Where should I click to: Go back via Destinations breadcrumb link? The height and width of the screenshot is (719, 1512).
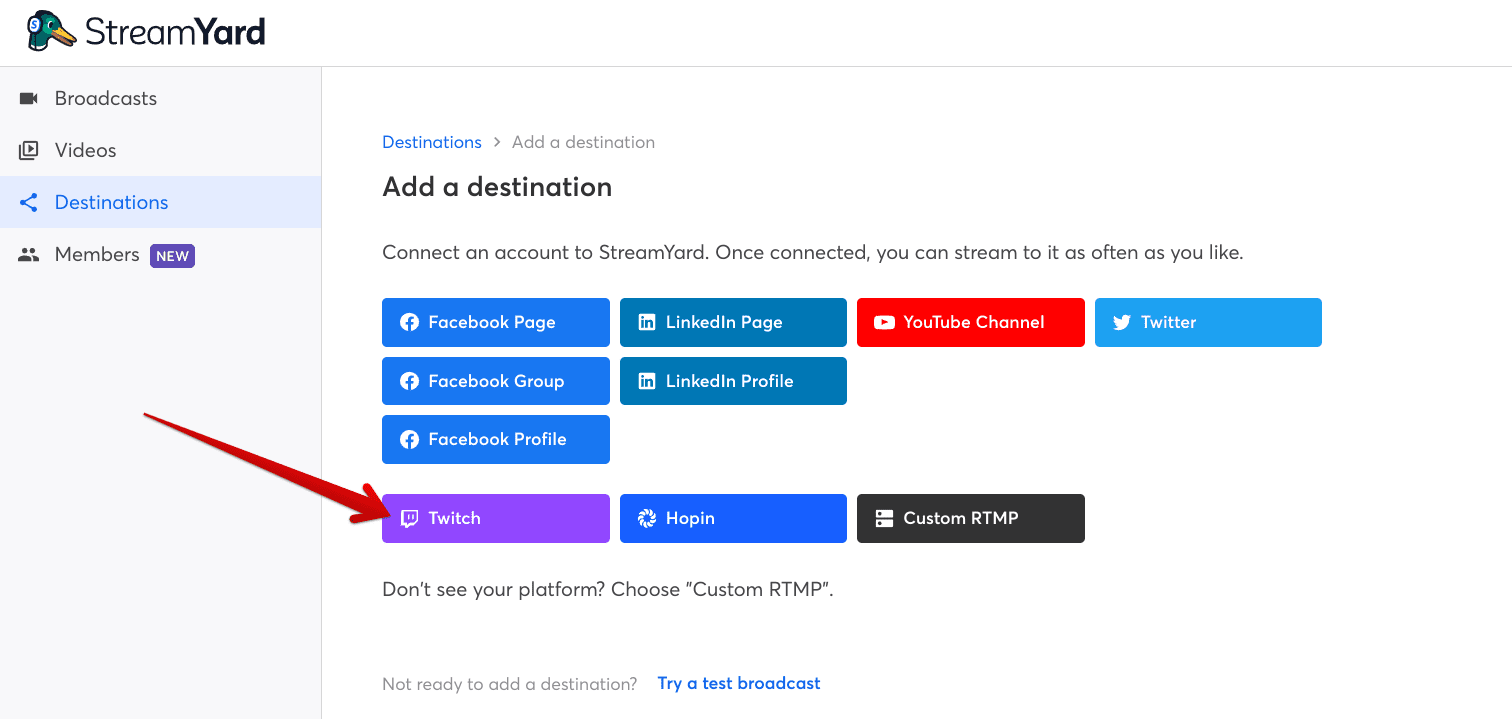(432, 142)
